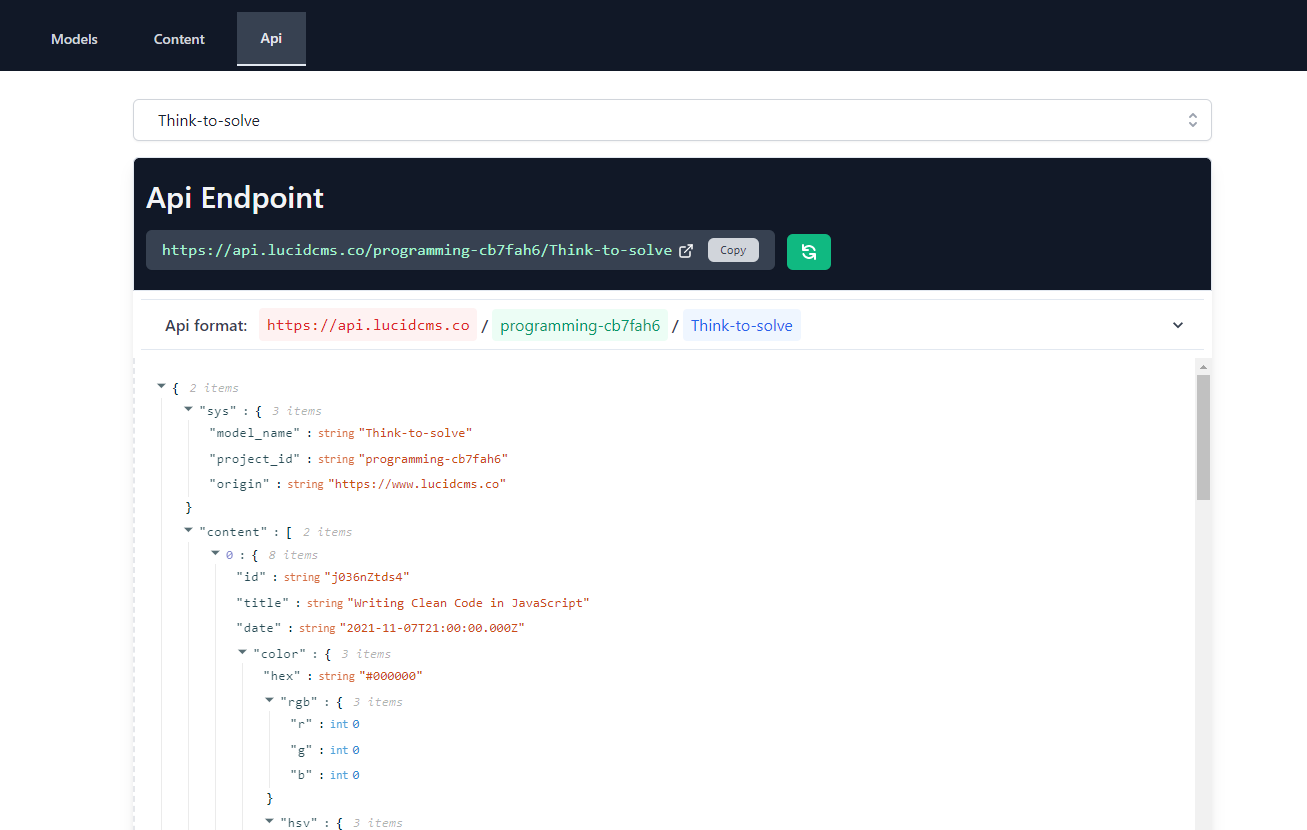1307x830 pixels.
Task: Collapse the "rgb" node
Action: coord(269,700)
